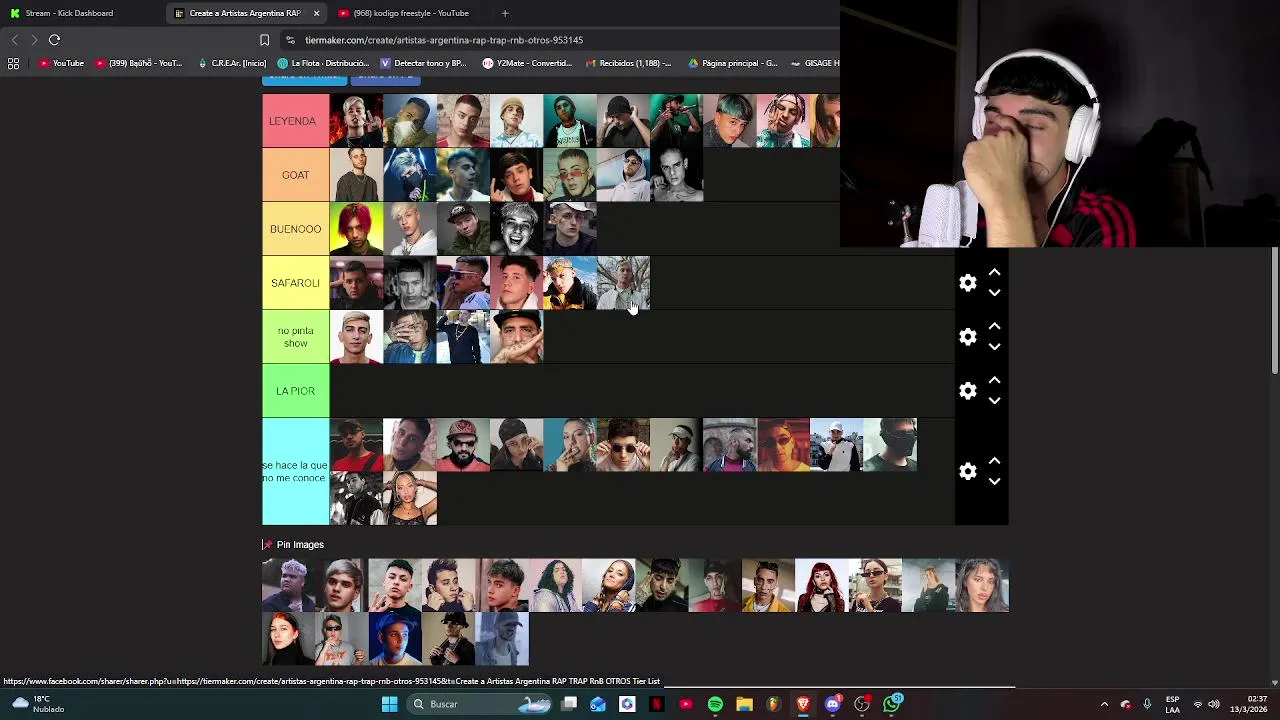Select the BUENOOO tier label
The image size is (1280, 720).
click(296, 229)
